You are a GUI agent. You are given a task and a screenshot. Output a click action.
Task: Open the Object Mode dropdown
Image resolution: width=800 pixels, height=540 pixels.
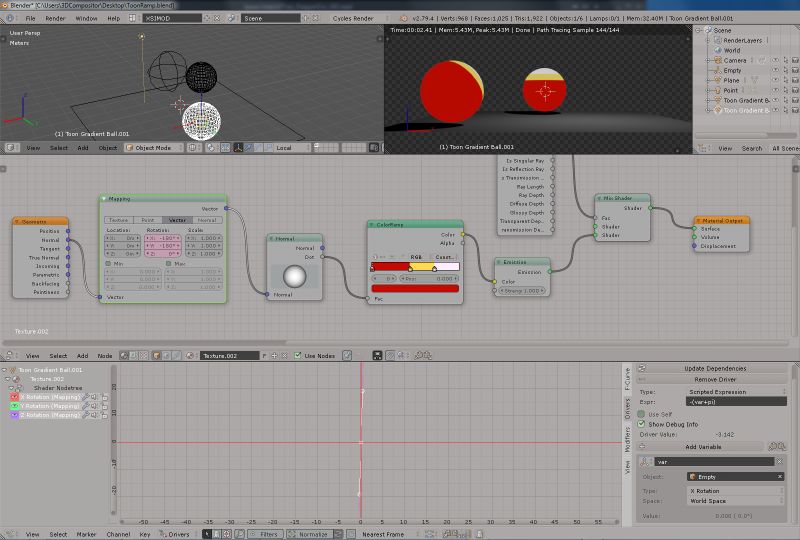click(x=154, y=148)
